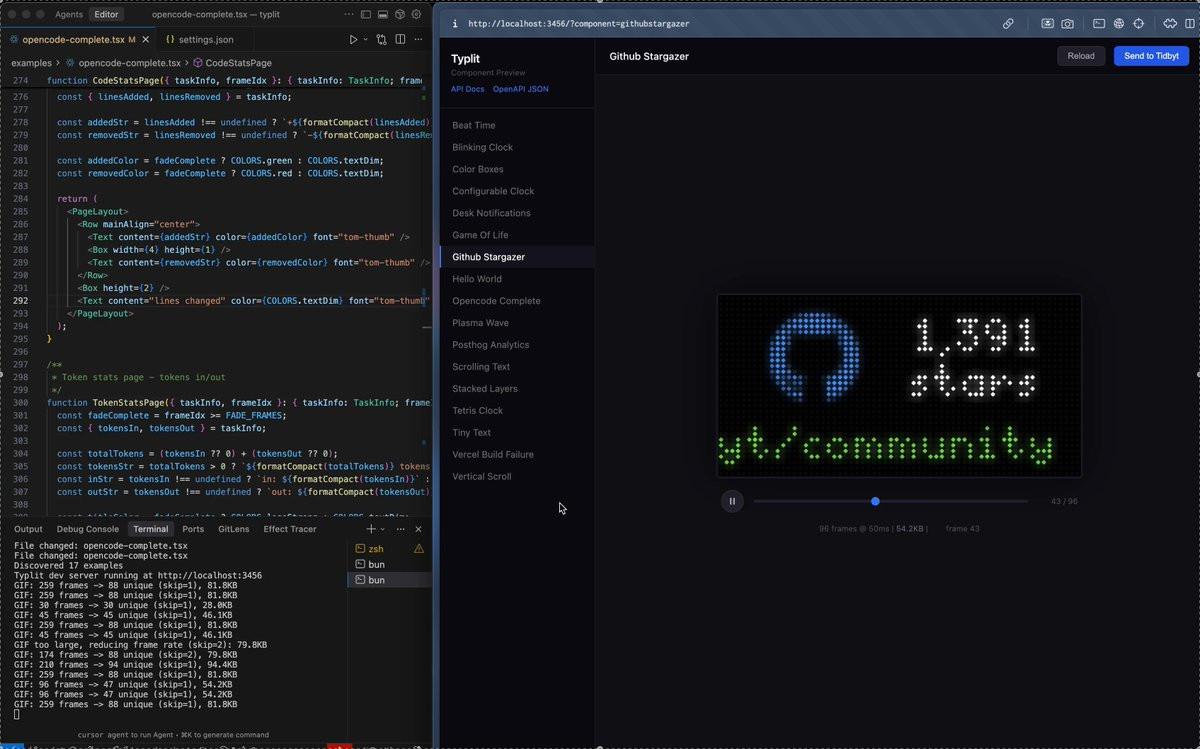Close the terminal panel with the X
Screen dimensions: 1200x749
pyautogui.click(x=418, y=529)
